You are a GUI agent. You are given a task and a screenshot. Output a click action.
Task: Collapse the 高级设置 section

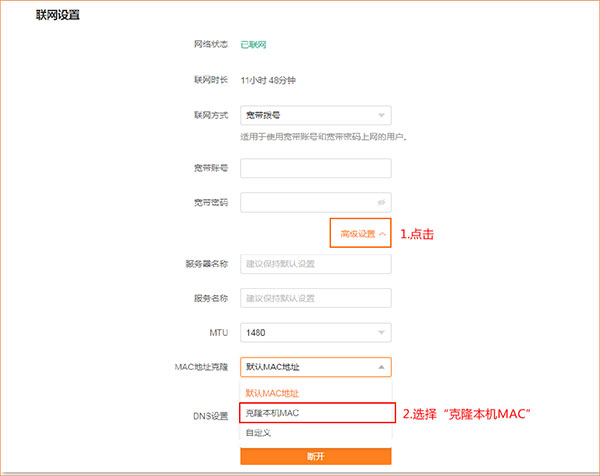pos(361,234)
